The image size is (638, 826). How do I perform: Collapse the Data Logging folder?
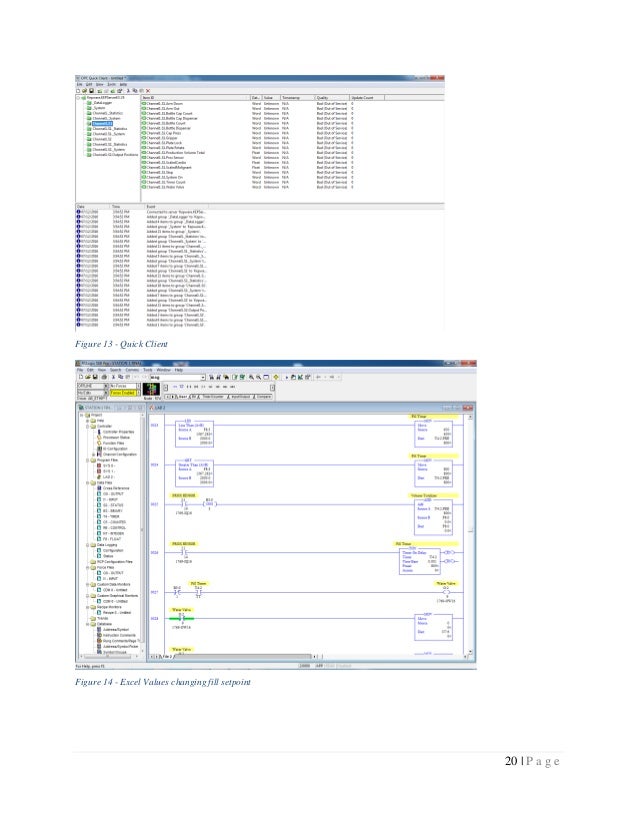point(88,545)
